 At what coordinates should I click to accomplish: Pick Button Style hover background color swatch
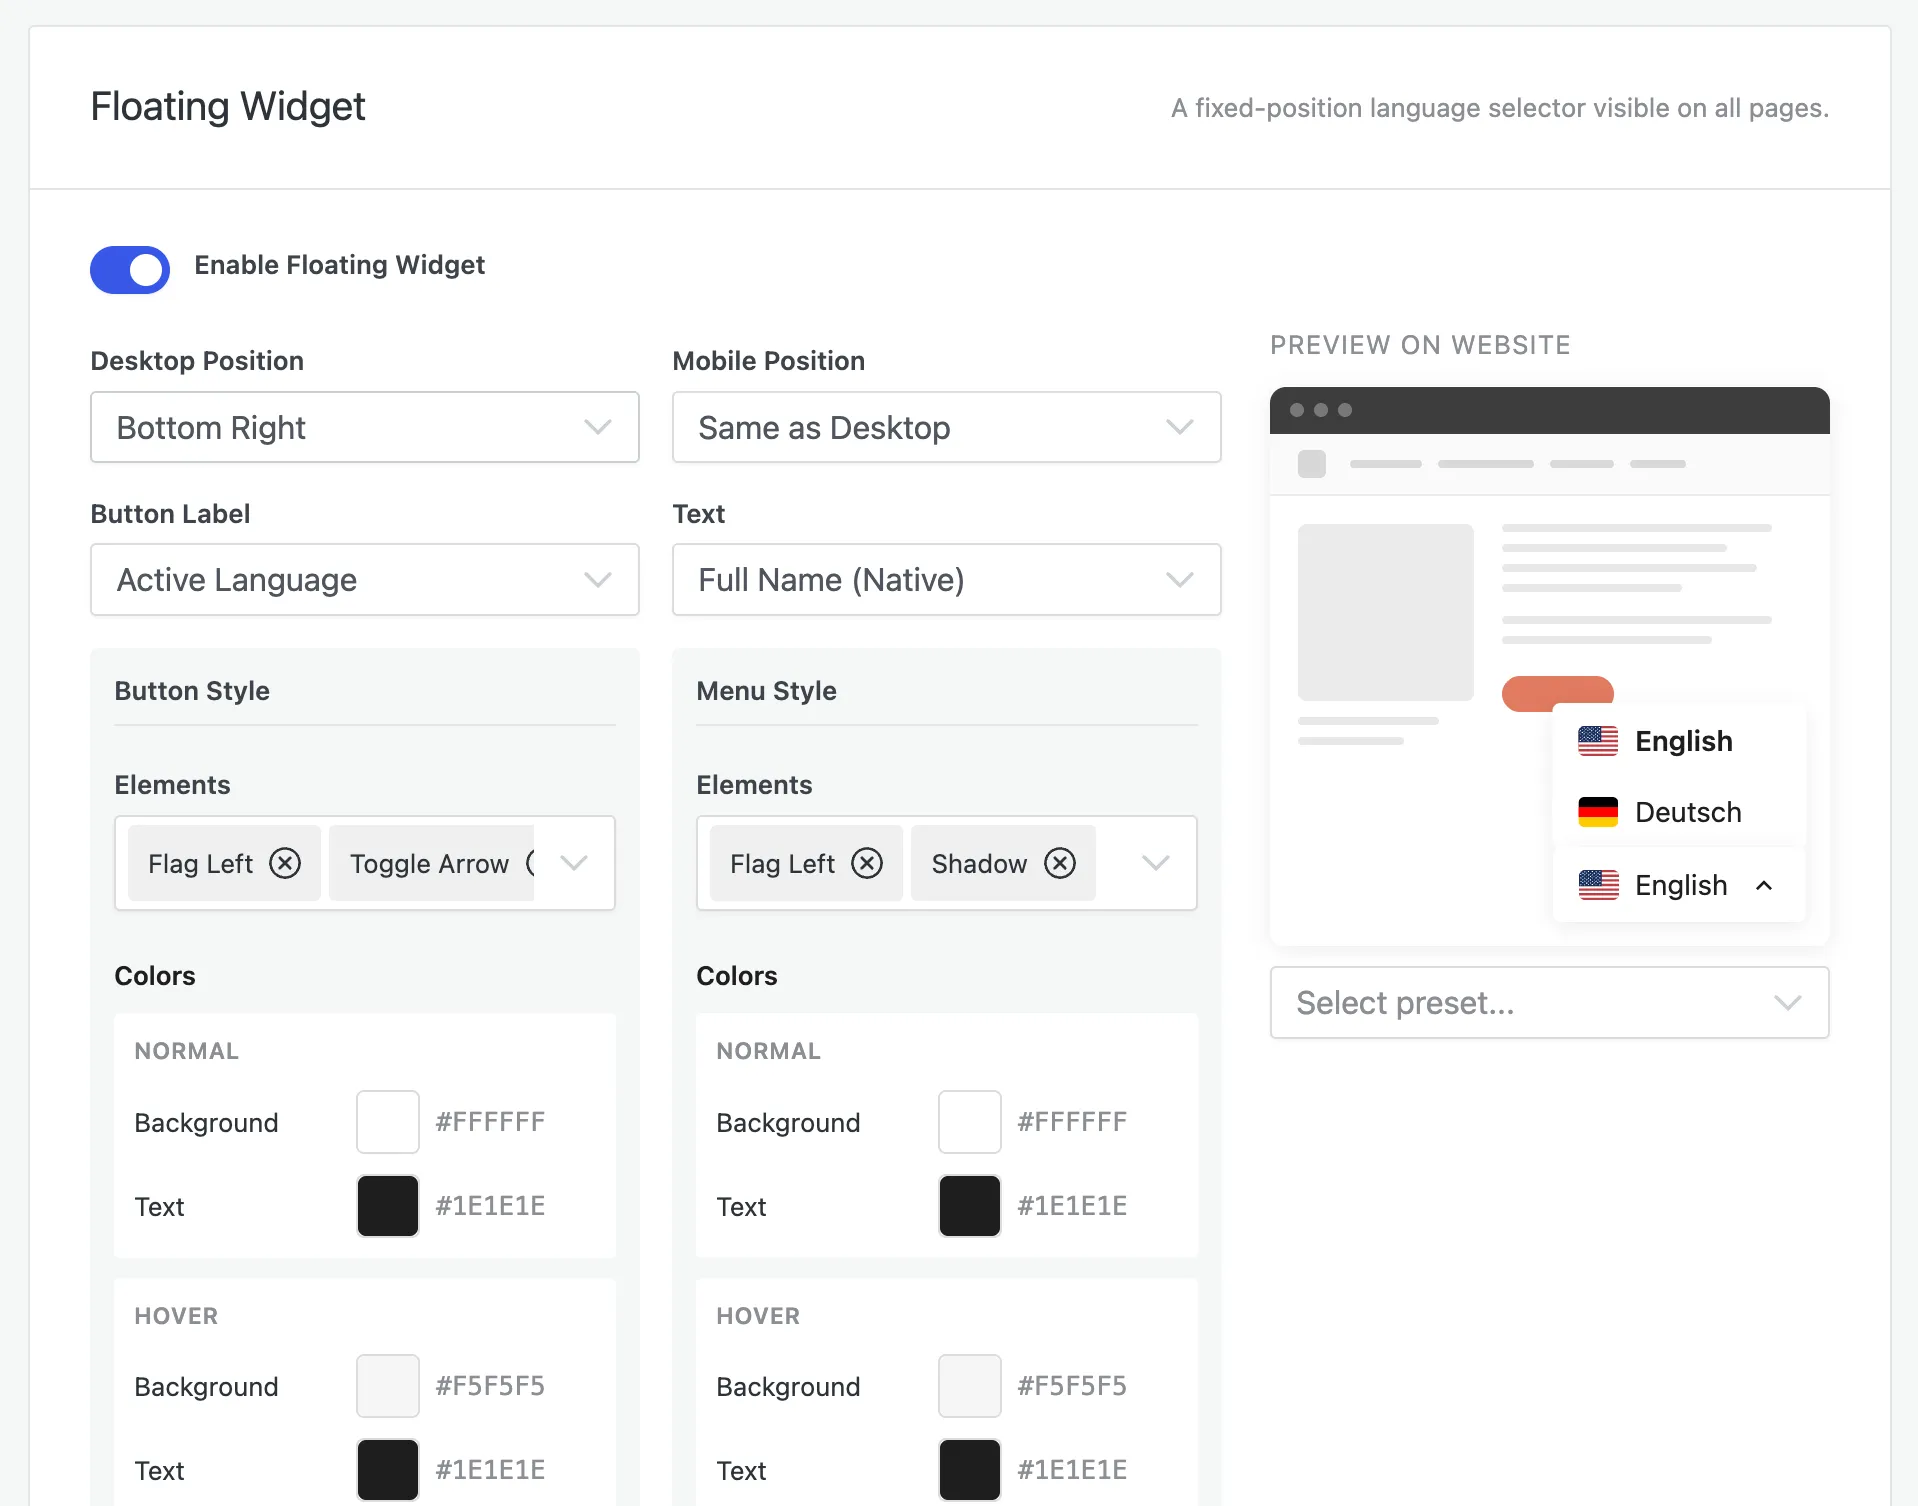[388, 1386]
